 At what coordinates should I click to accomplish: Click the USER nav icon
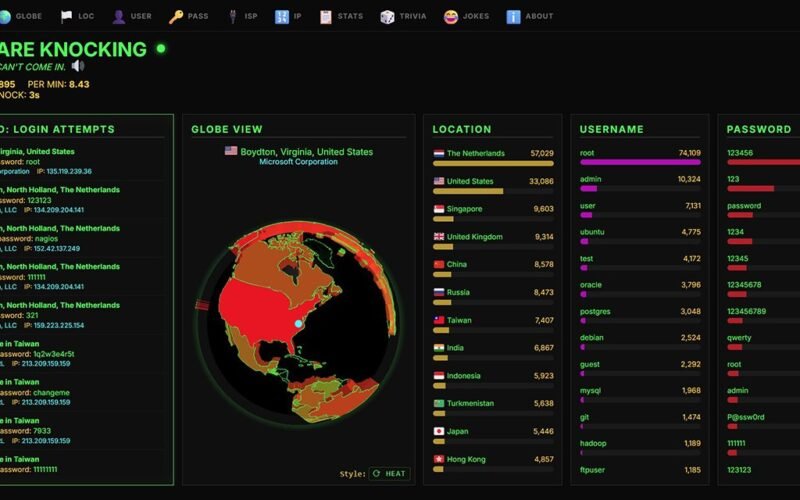pos(132,16)
